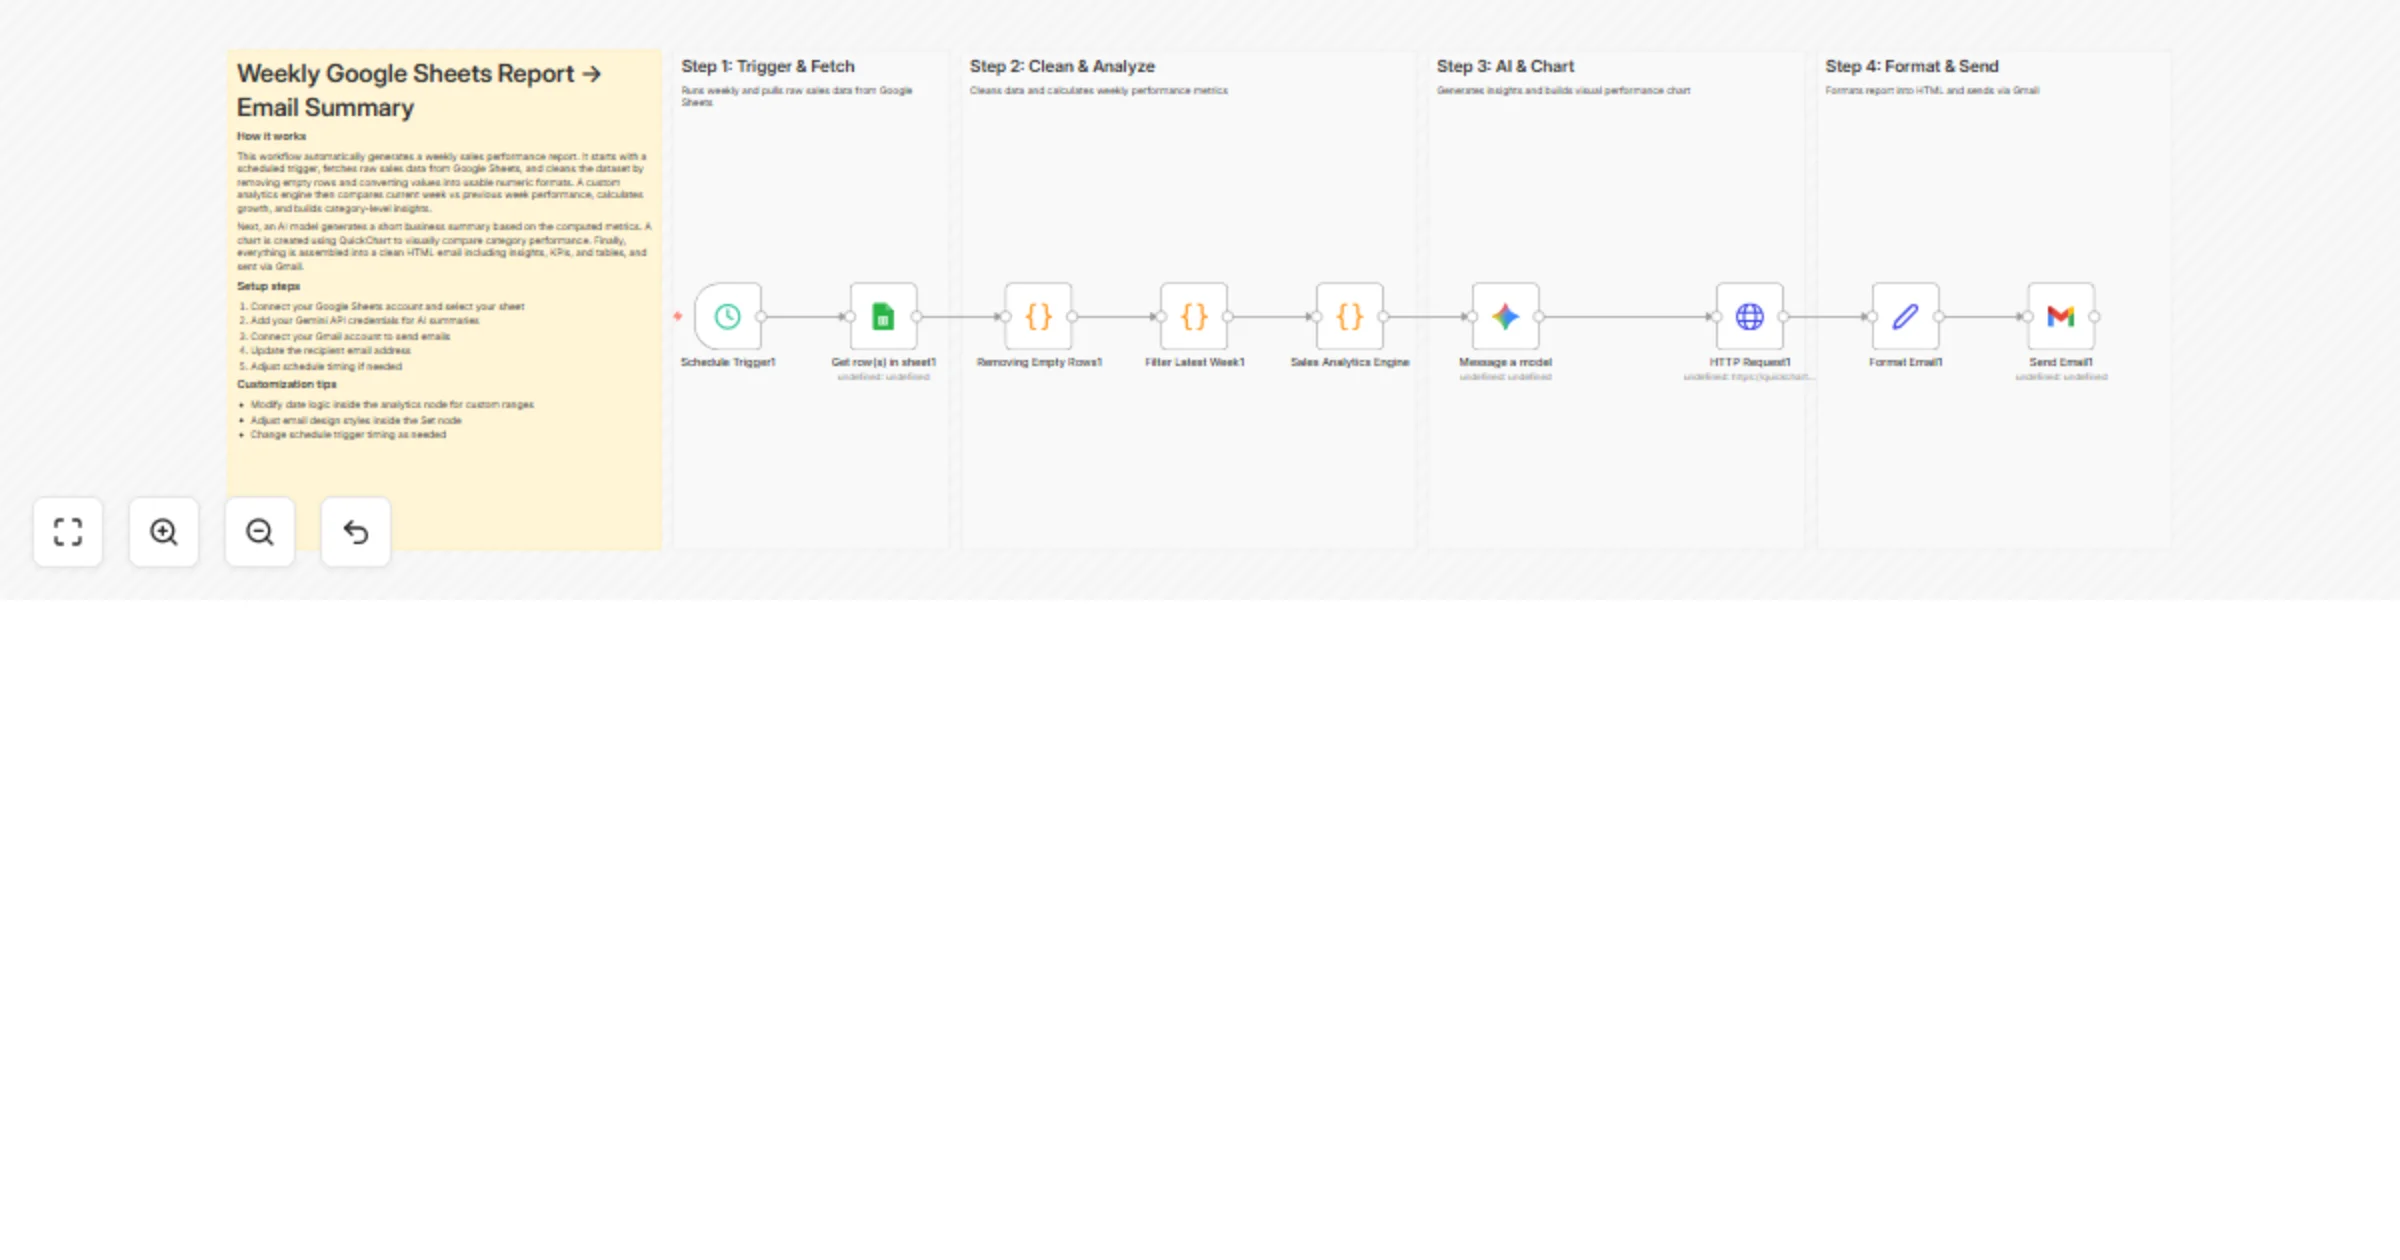Click the Schedule Trigger1 label text
The height and width of the screenshot is (1260, 2400).
point(728,362)
